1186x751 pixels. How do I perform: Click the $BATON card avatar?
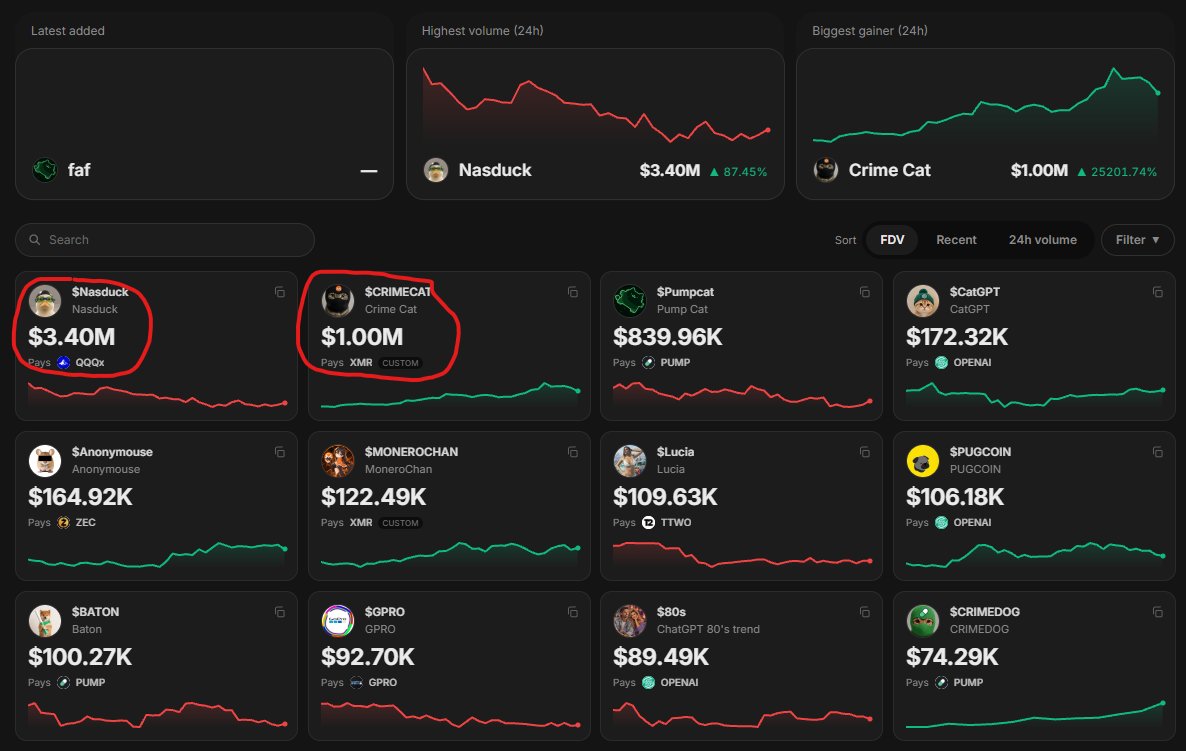coord(45,621)
